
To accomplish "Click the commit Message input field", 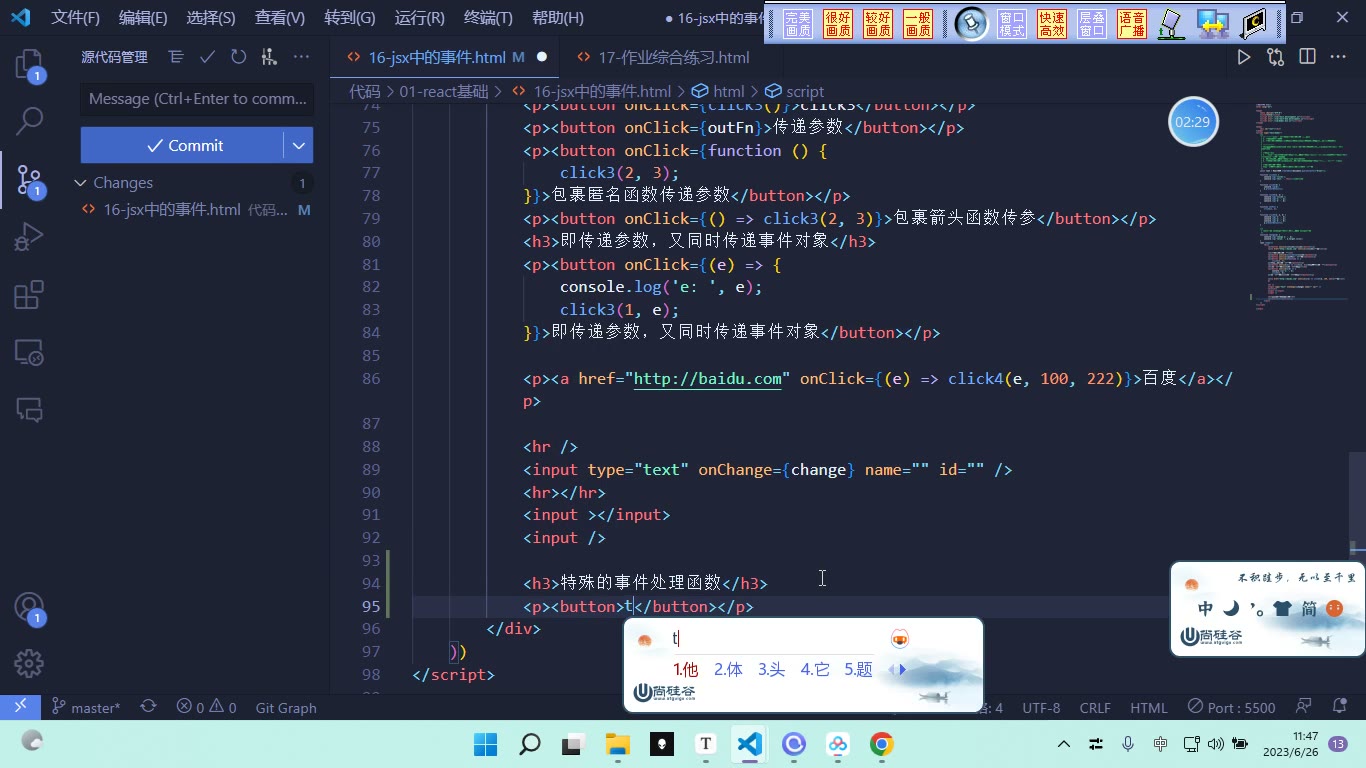I will [x=197, y=99].
